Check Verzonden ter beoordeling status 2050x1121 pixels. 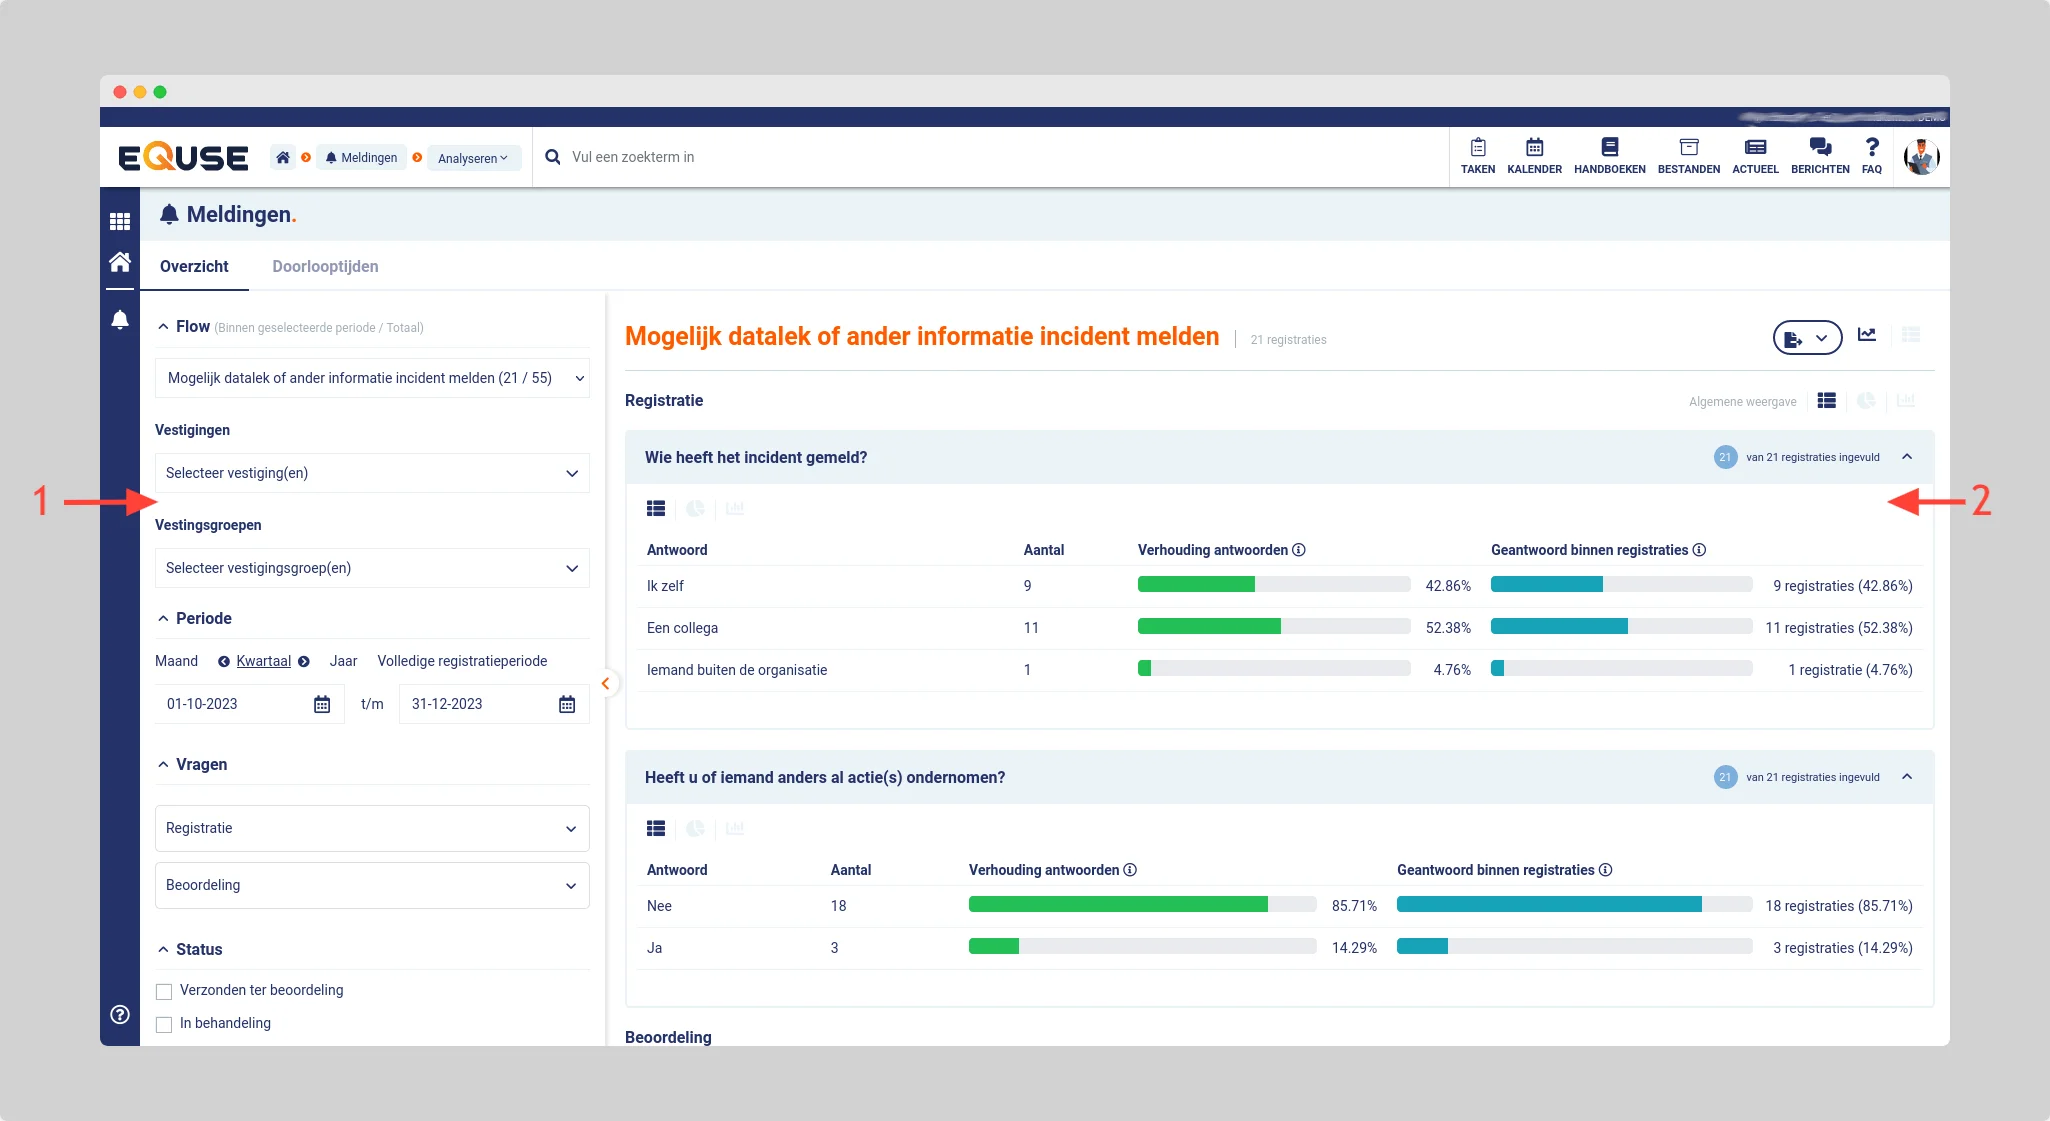[x=164, y=991]
